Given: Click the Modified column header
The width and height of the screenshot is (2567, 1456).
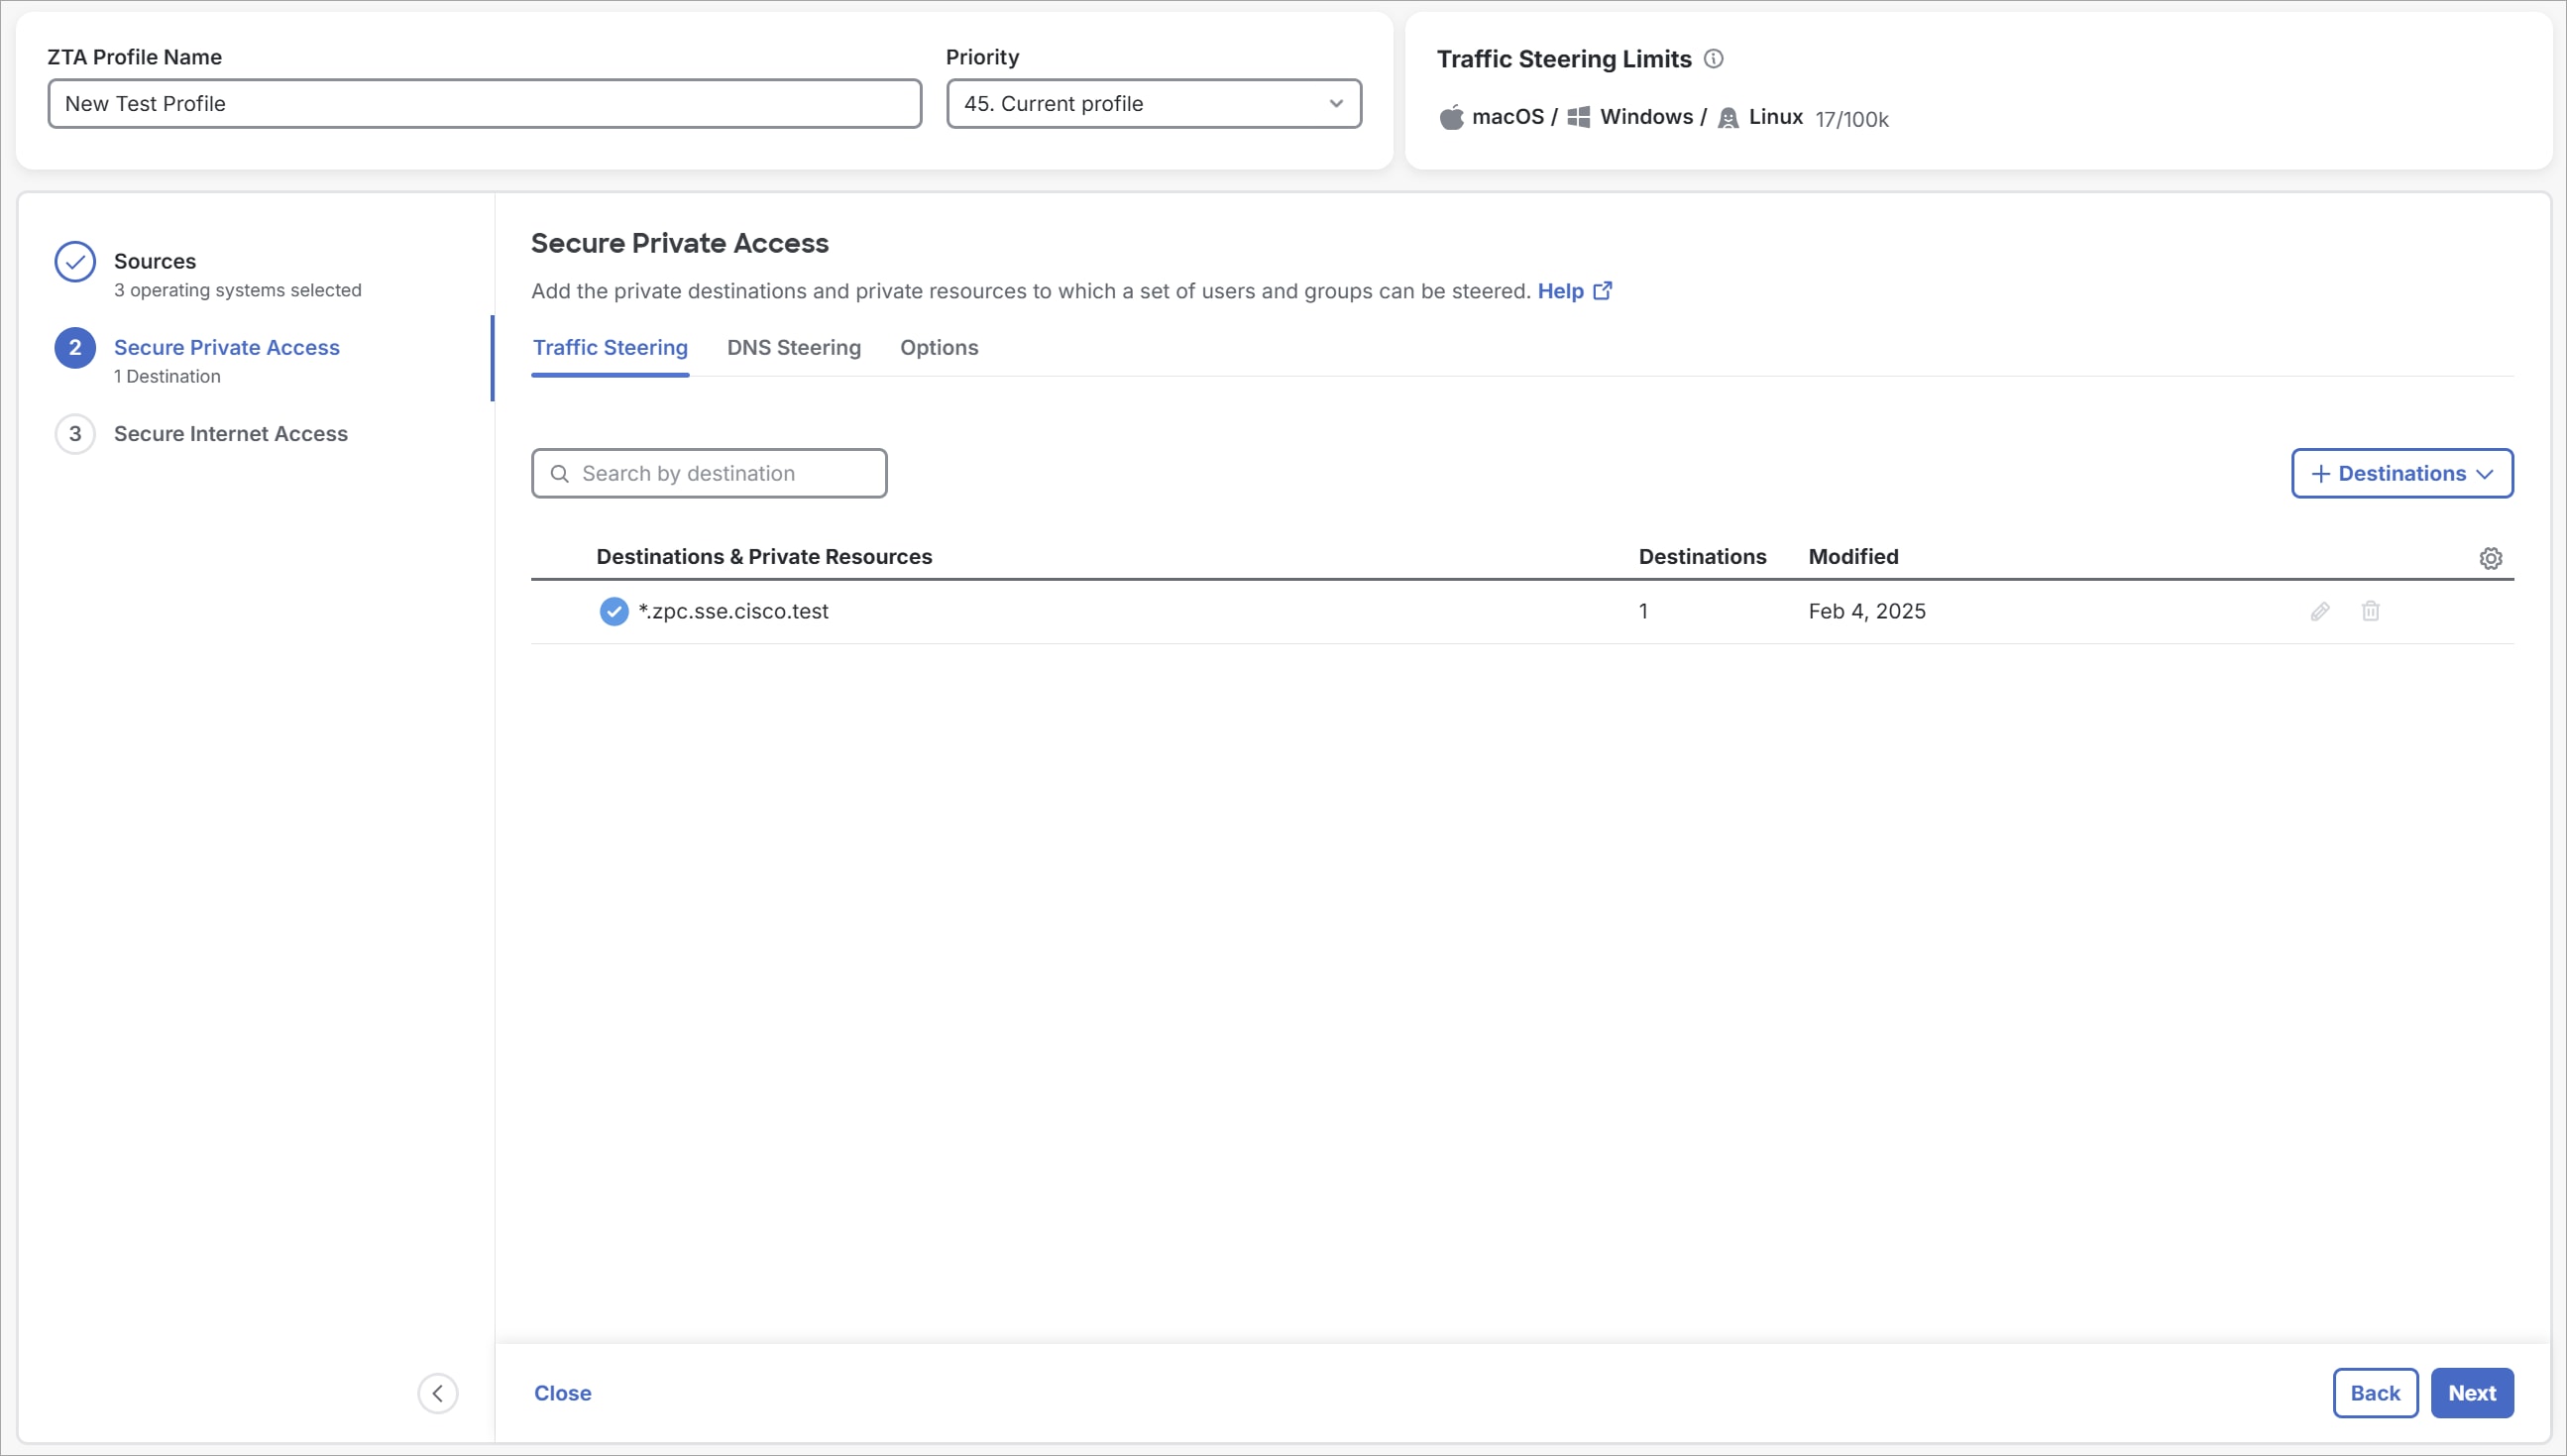Looking at the screenshot, I should pyautogui.click(x=1853, y=557).
